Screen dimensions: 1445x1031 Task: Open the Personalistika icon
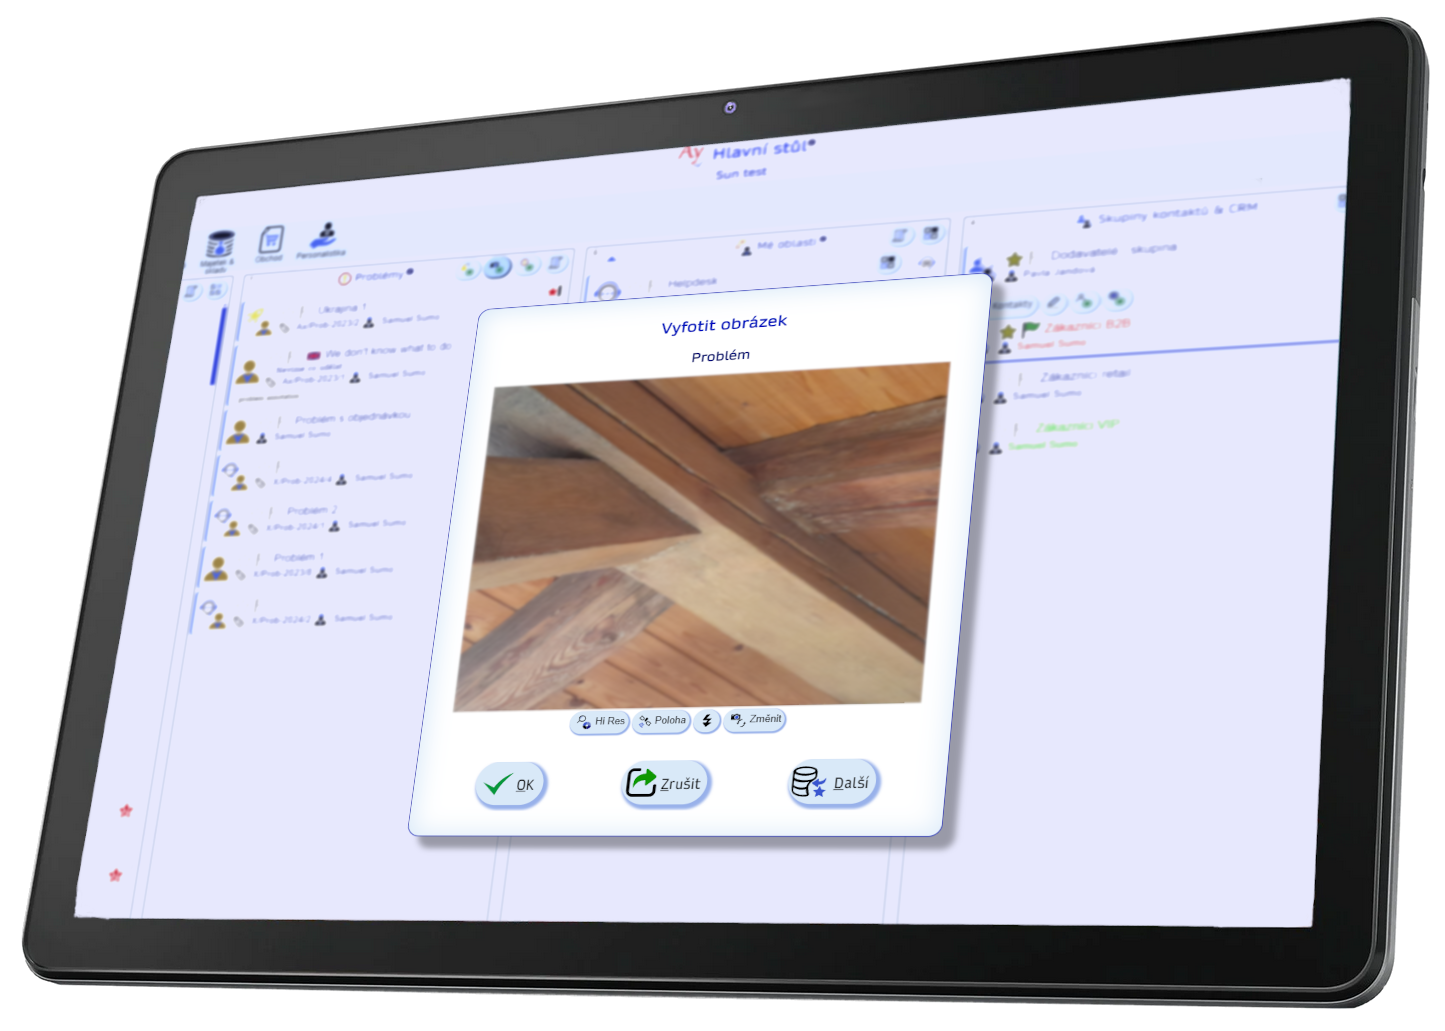322,239
